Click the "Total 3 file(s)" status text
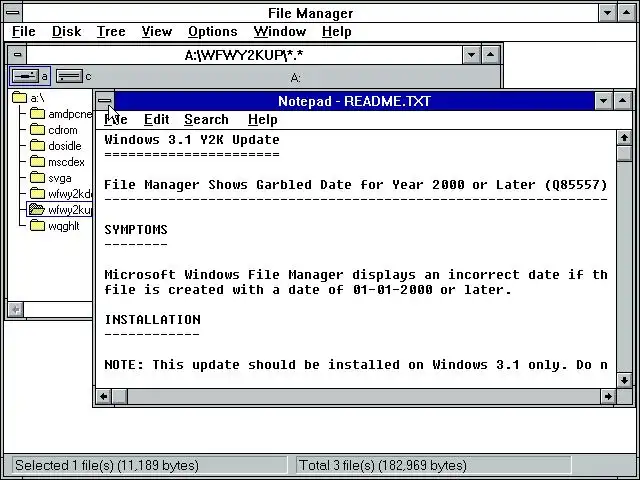Viewport: 640px width, 480px height. point(382,465)
